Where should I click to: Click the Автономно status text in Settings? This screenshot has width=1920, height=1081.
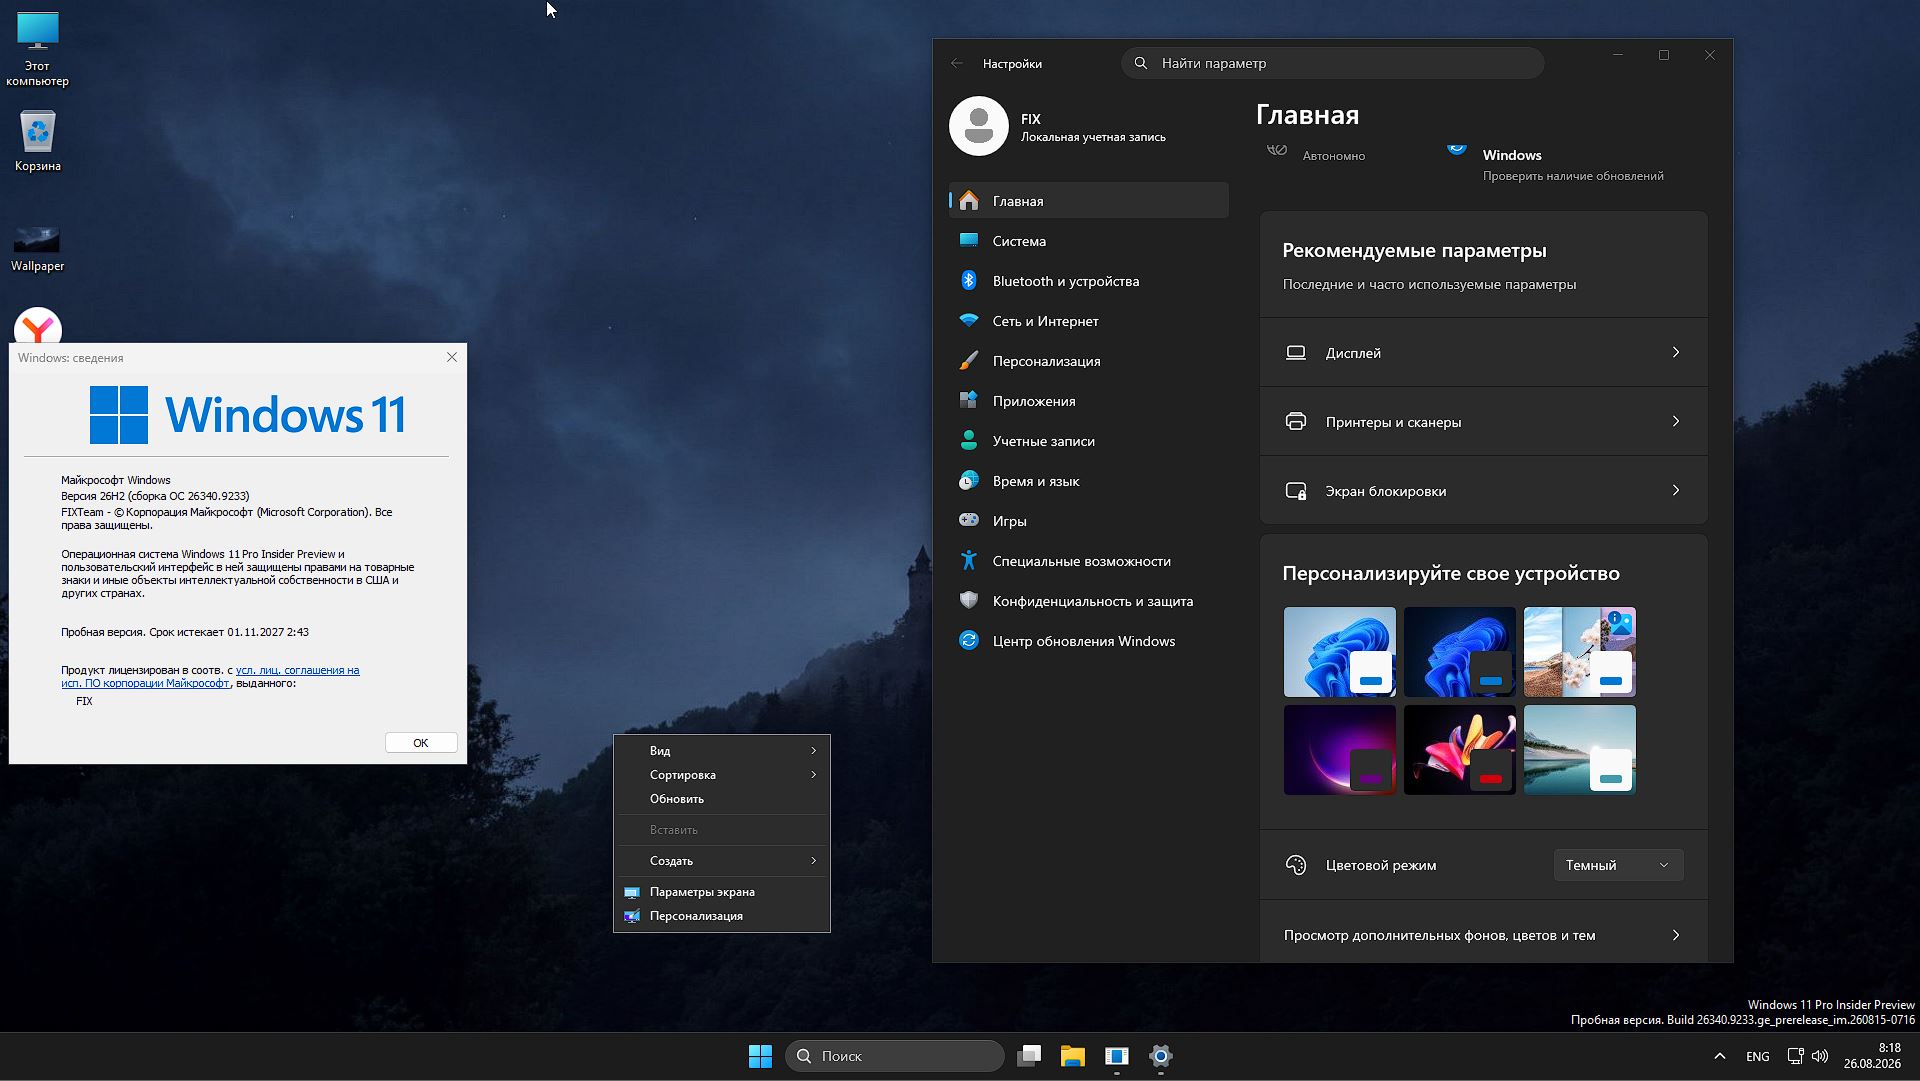1334,156
